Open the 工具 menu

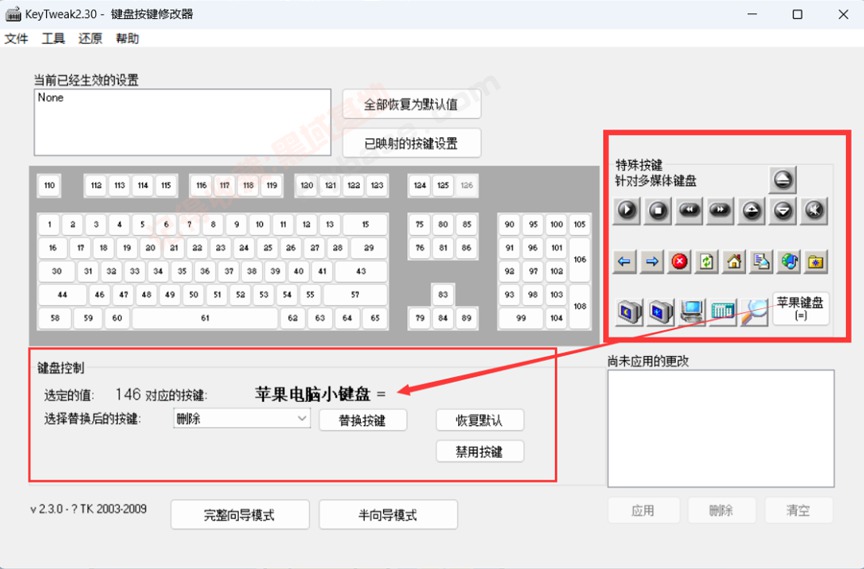[53, 39]
